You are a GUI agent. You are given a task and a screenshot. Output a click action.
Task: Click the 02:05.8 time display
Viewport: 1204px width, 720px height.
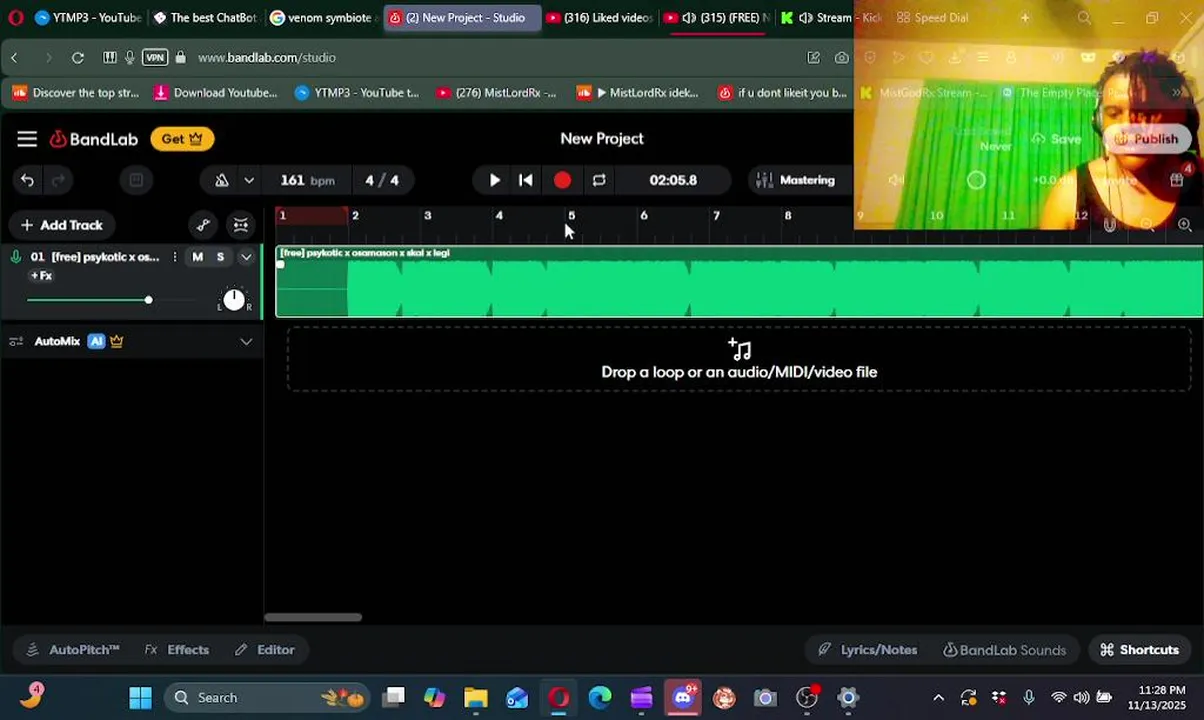(x=673, y=180)
